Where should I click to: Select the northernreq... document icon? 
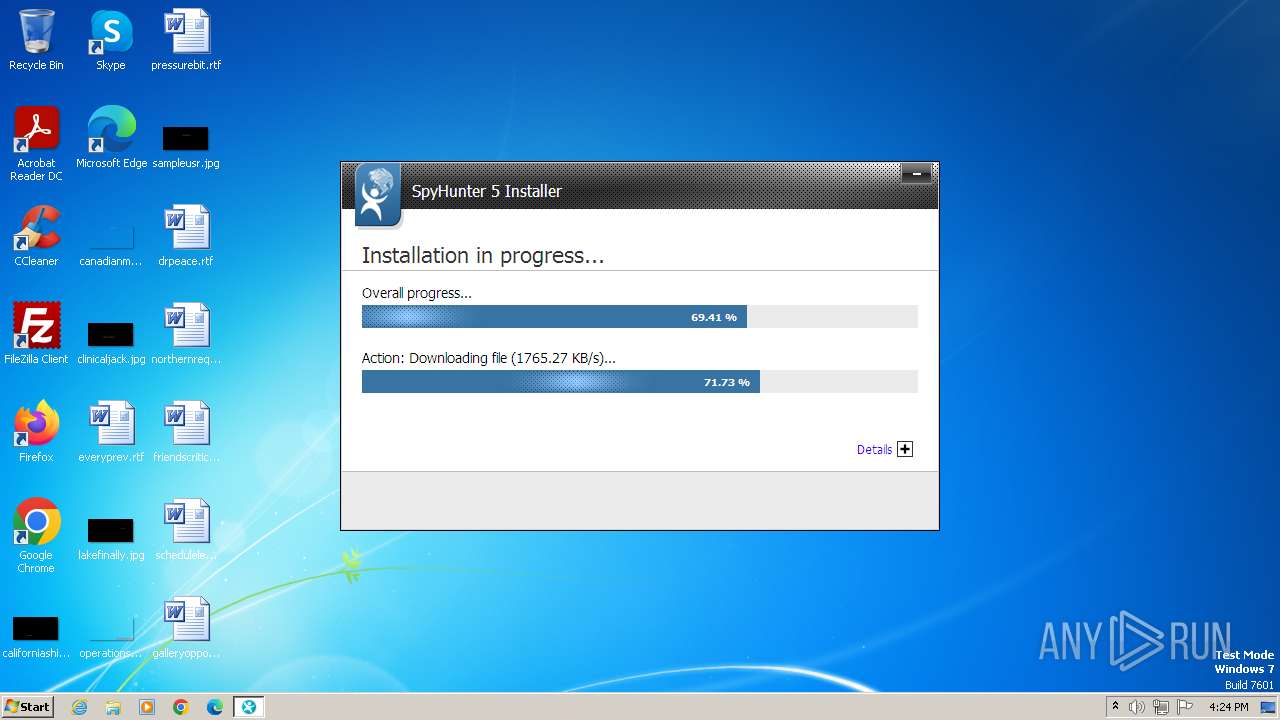pyautogui.click(x=186, y=334)
